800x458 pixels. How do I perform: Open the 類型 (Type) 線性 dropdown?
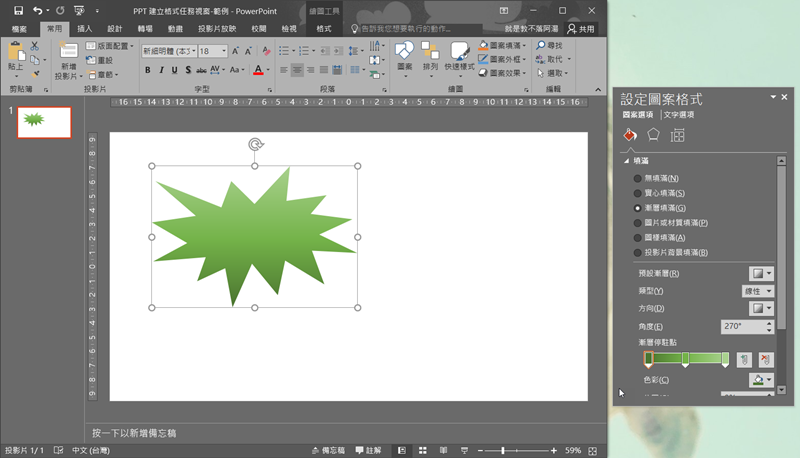click(x=757, y=291)
